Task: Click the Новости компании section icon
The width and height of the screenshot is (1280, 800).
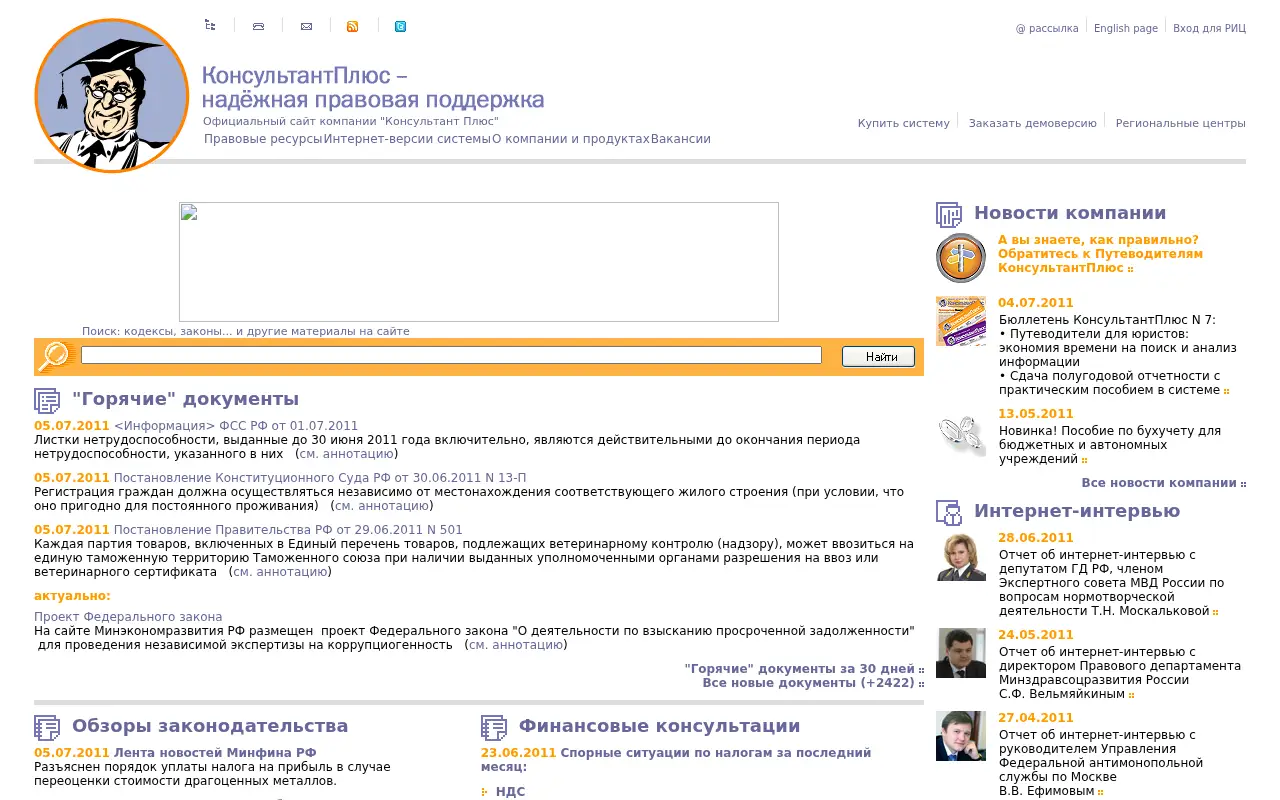Action: click(x=949, y=214)
